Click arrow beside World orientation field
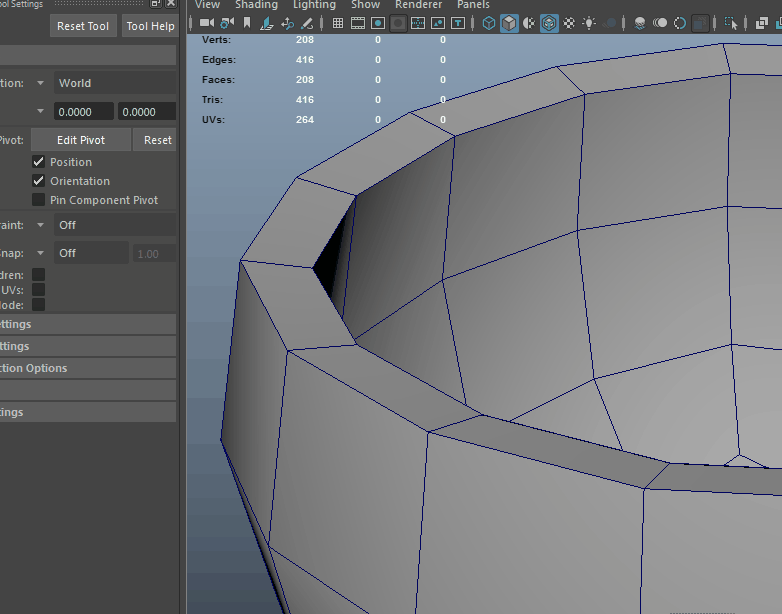Screen dimensions: 782x614 point(40,83)
